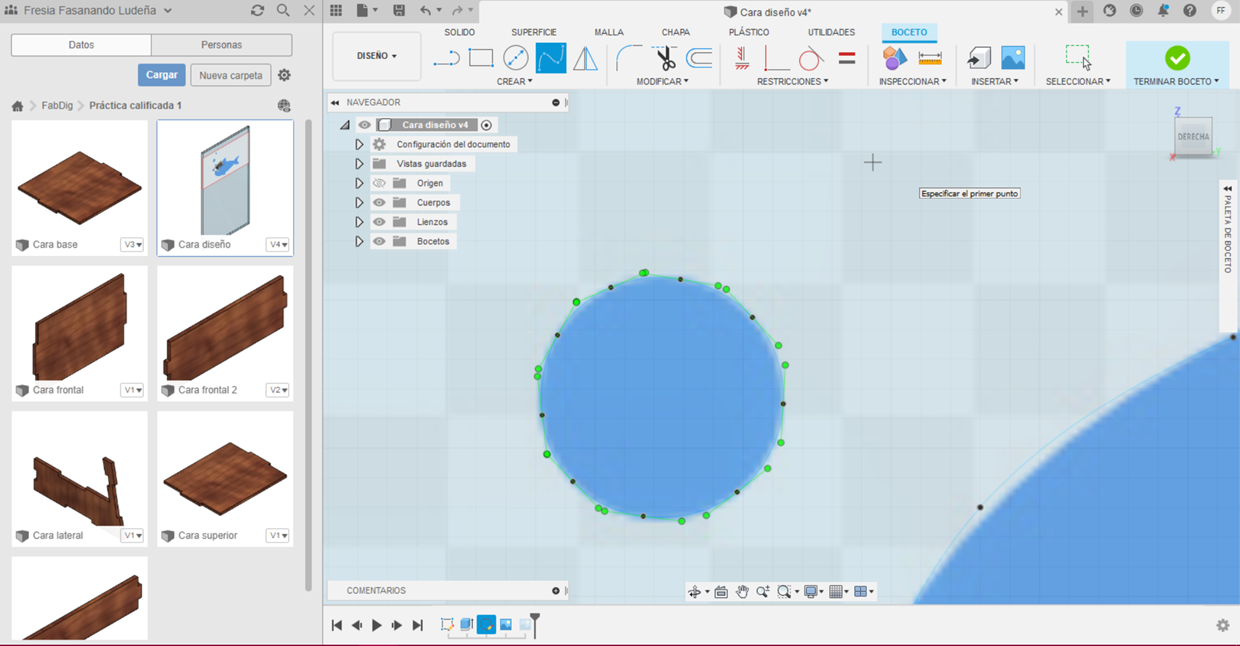The height and width of the screenshot is (646, 1240).
Task: Toggle visibility of the Bocetos folder
Action: (379, 242)
